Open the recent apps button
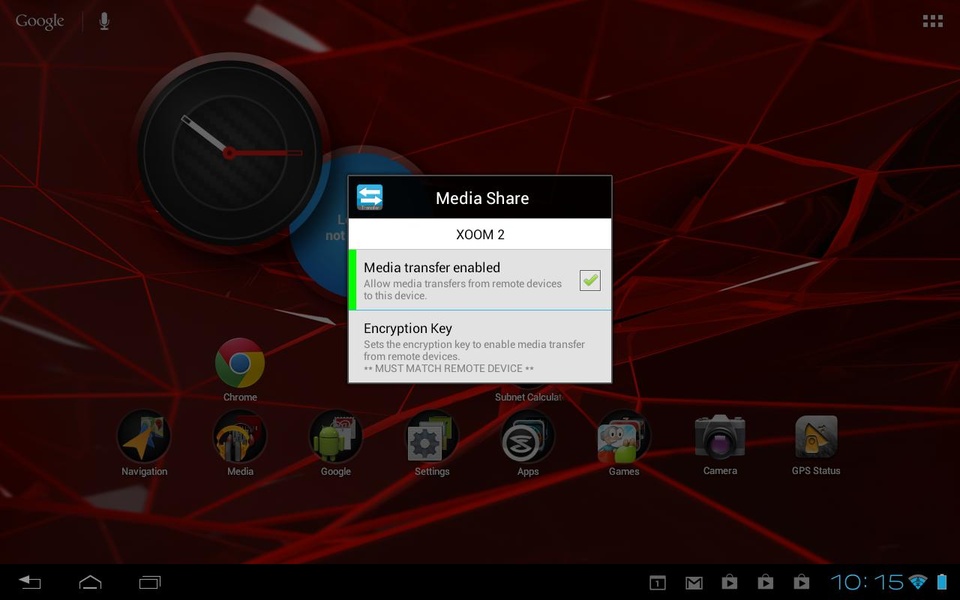This screenshot has width=960, height=600. coord(149,582)
